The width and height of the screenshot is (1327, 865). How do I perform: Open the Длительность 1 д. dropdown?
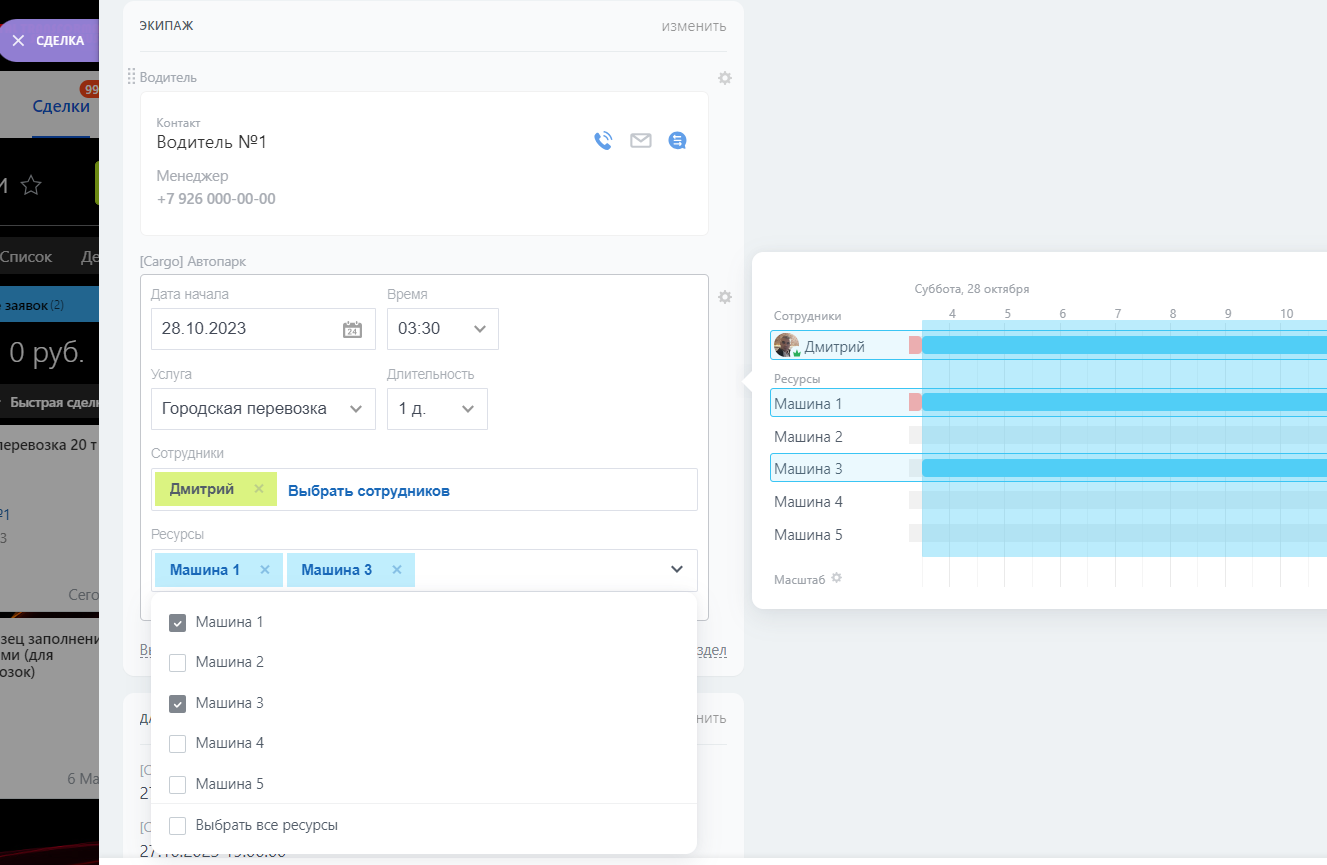(437, 409)
